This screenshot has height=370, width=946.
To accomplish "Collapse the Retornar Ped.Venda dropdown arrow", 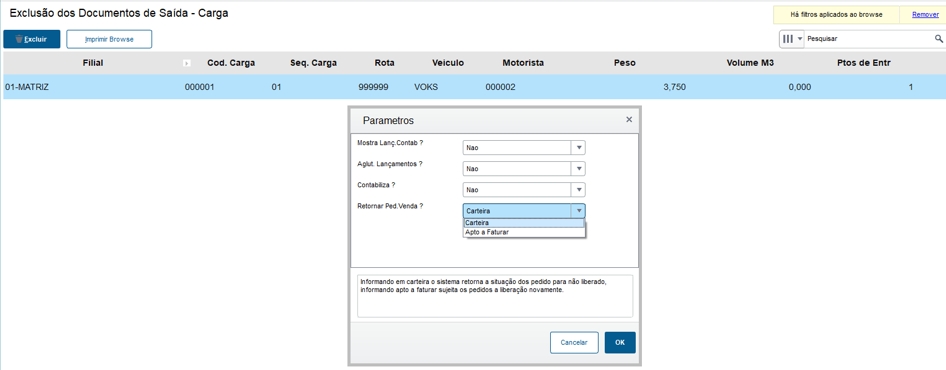I will click(579, 211).
